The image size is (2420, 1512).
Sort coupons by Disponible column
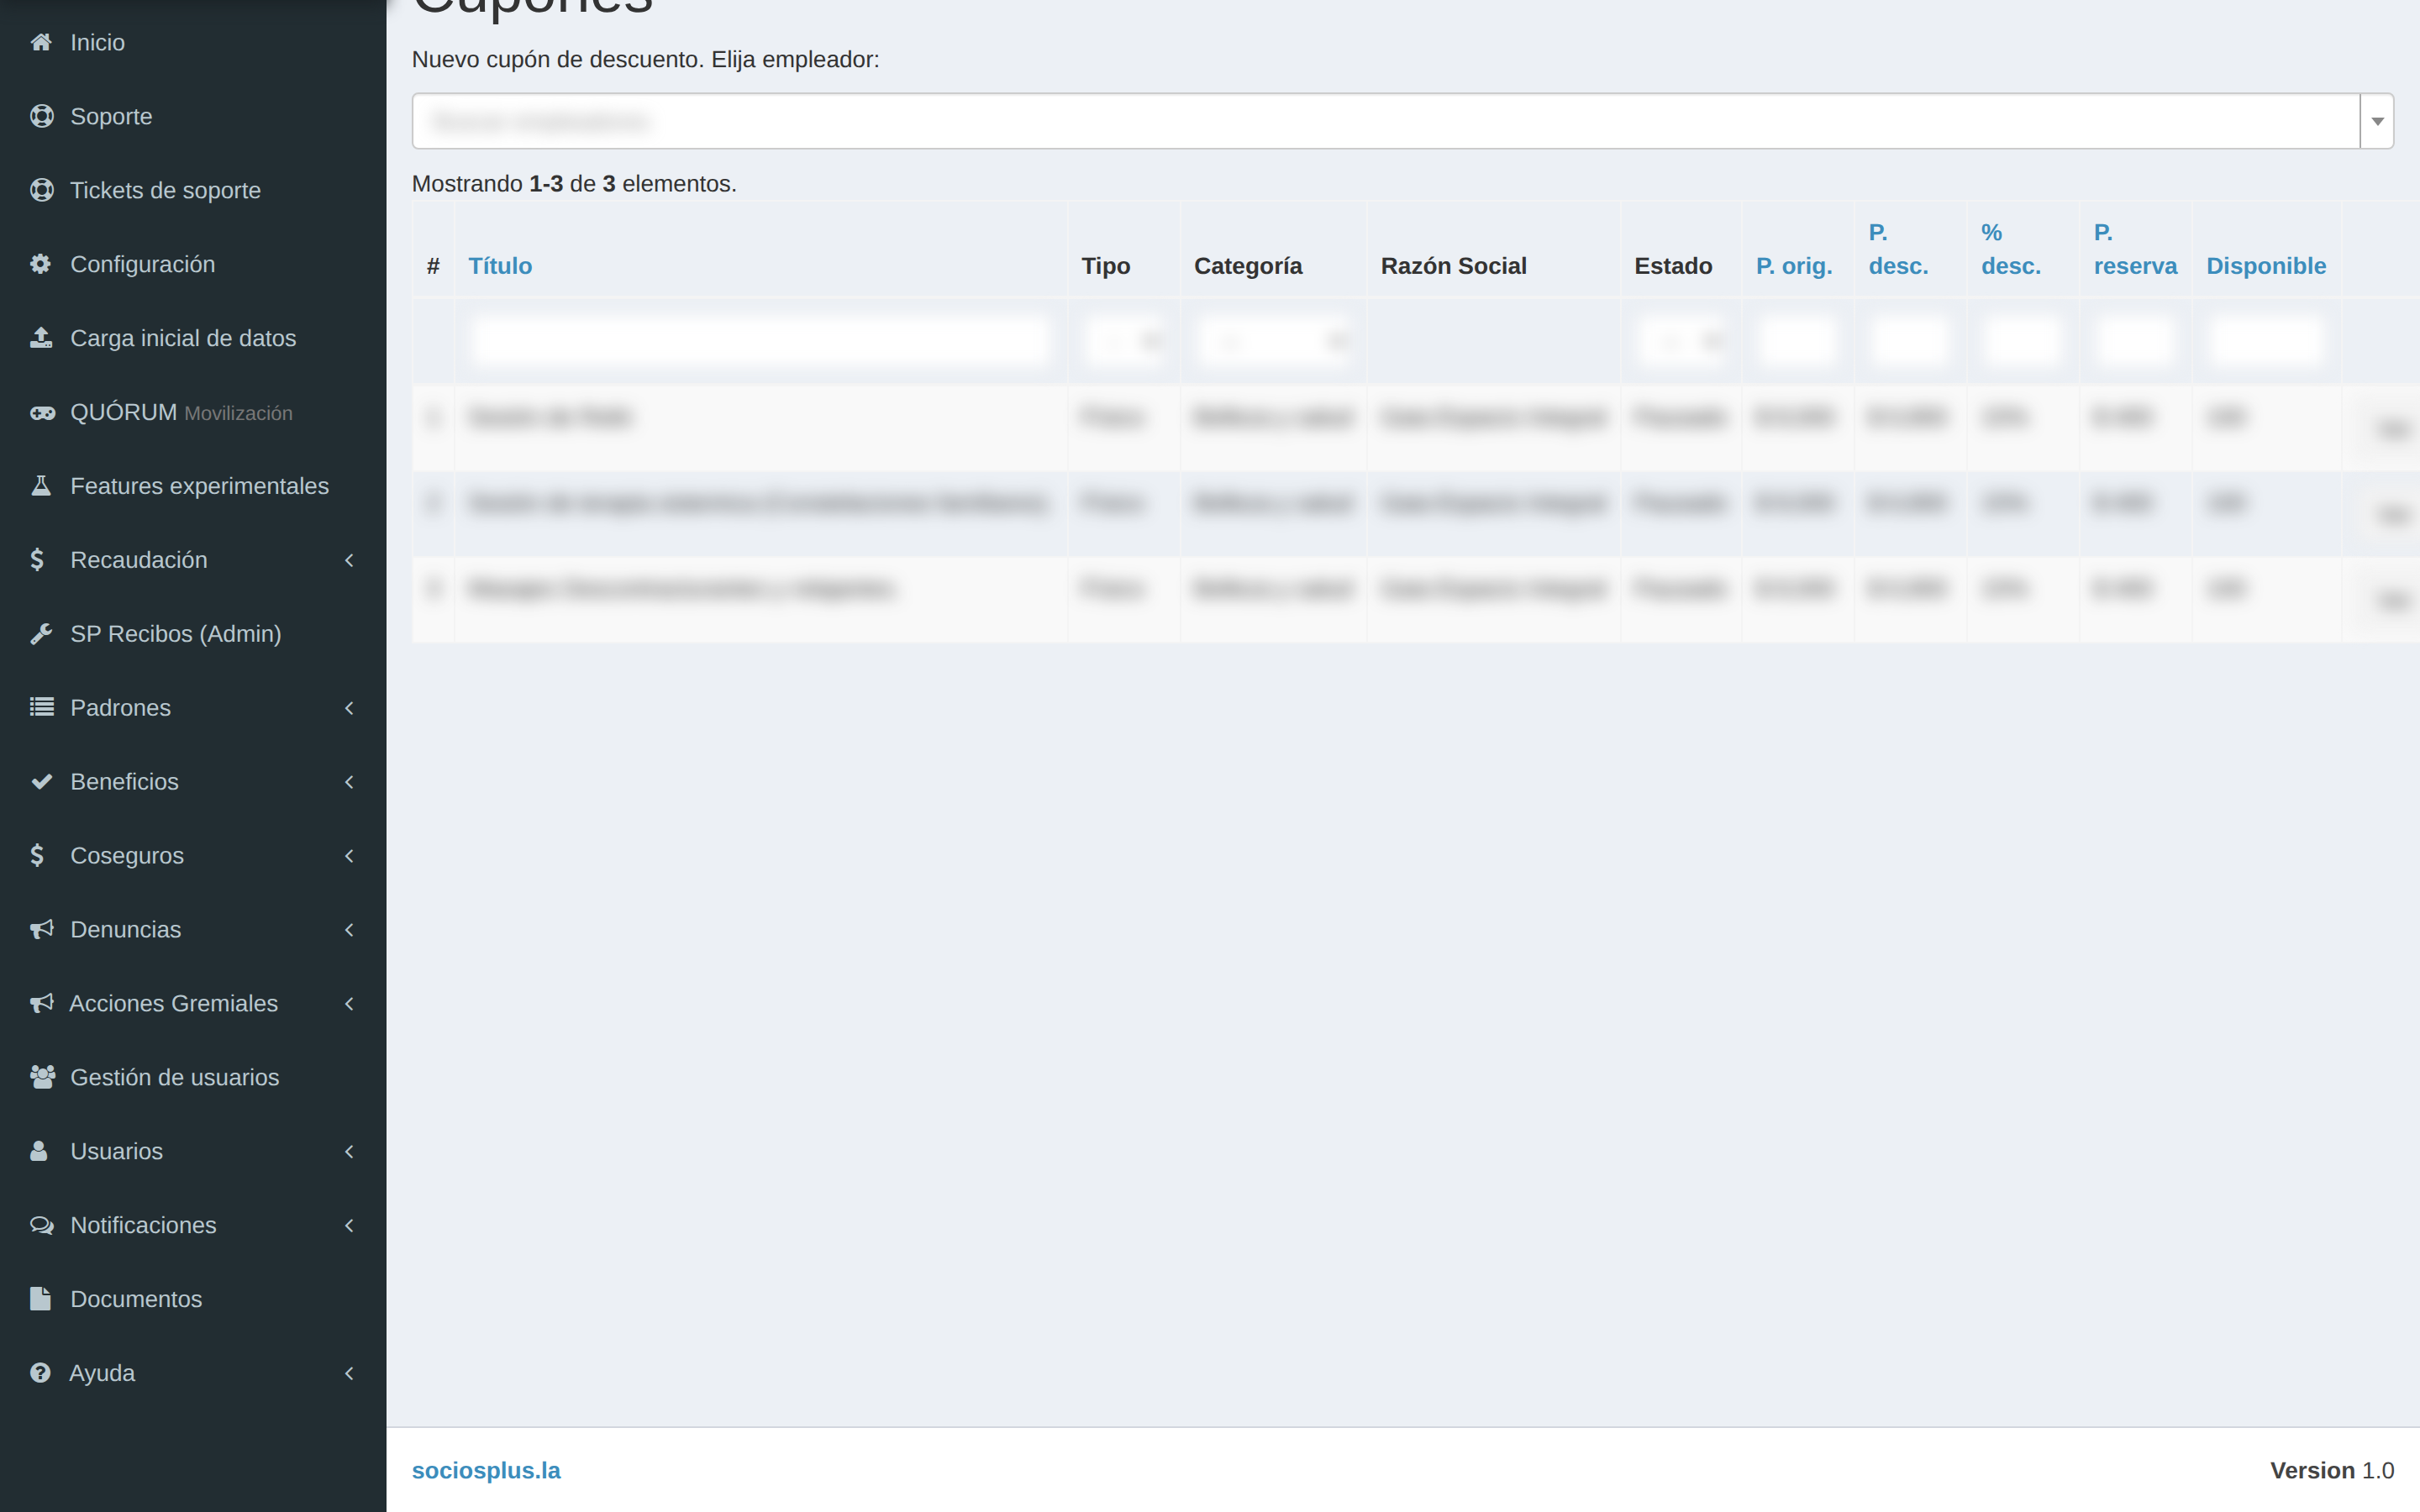2266,266
